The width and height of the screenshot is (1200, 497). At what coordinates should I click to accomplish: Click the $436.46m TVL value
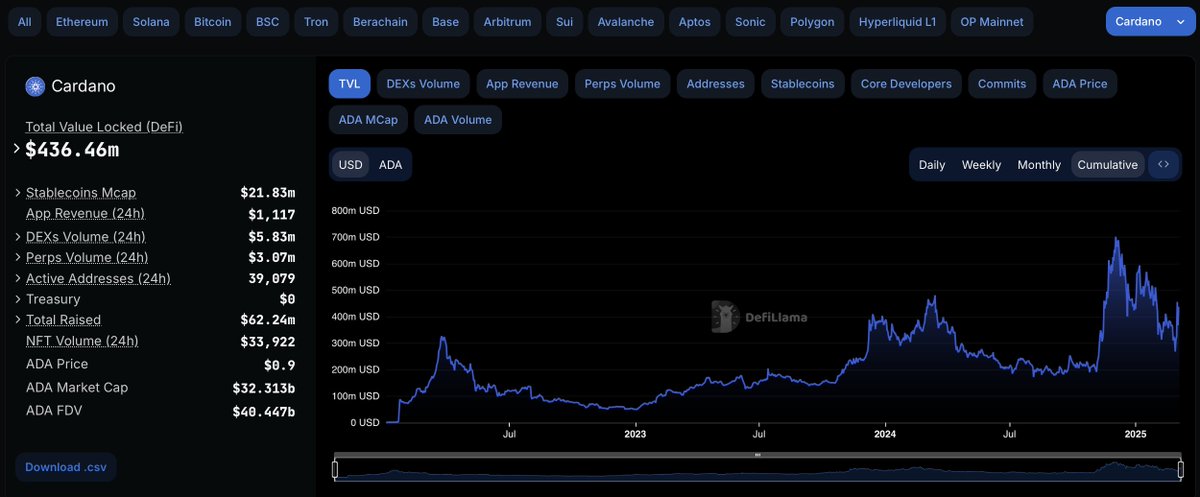pos(72,150)
